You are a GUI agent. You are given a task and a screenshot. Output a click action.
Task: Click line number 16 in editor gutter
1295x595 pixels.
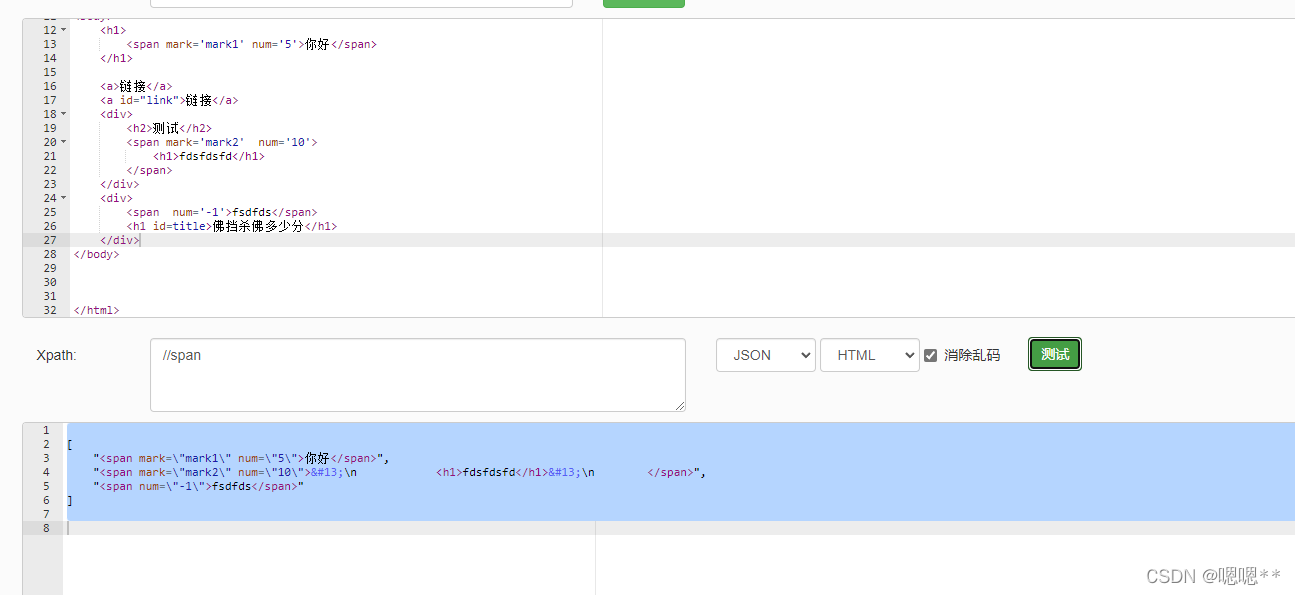(x=50, y=86)
